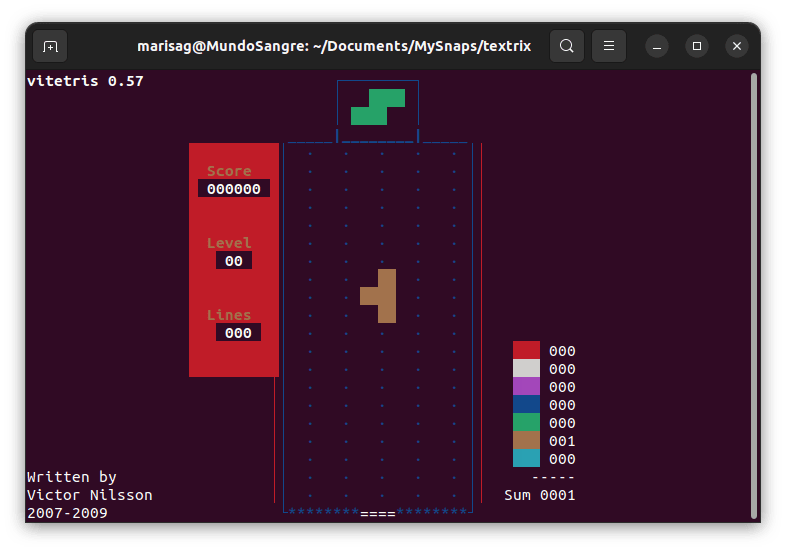
Task: Minimize the terminal window
Action: [x=657, y=46]
